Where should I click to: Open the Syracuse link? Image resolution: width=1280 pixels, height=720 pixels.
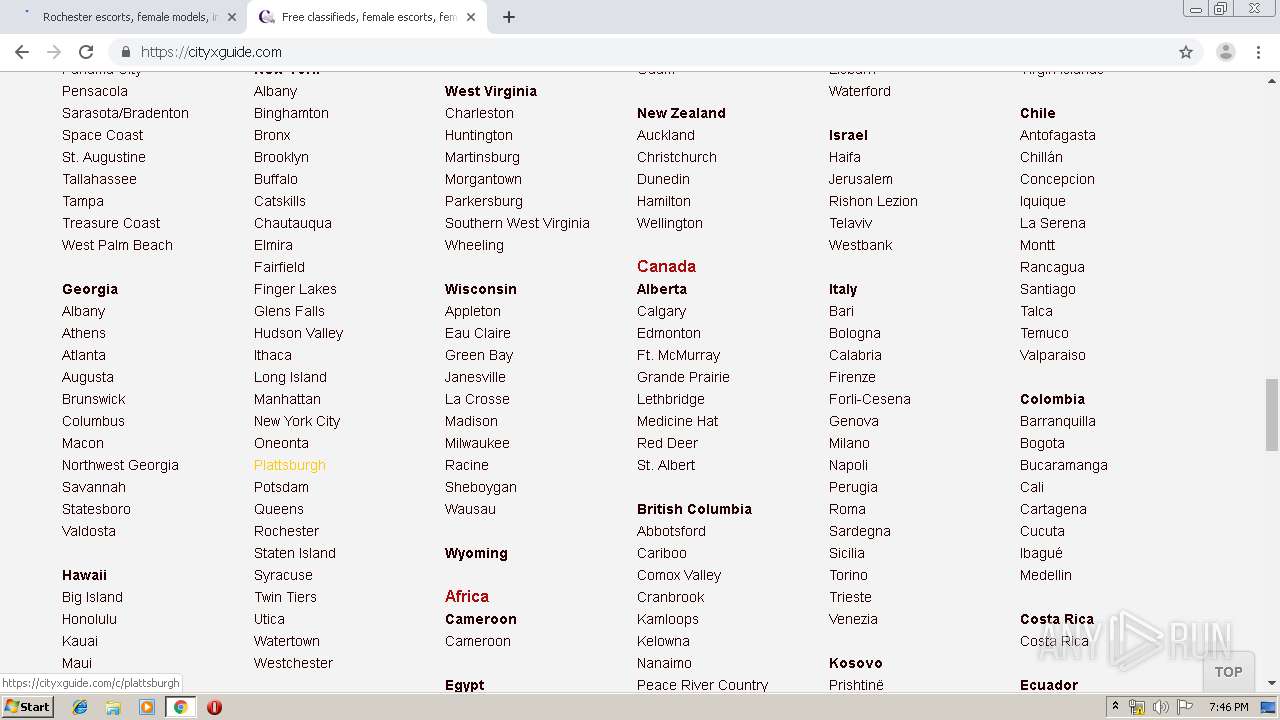click(283, 575)
